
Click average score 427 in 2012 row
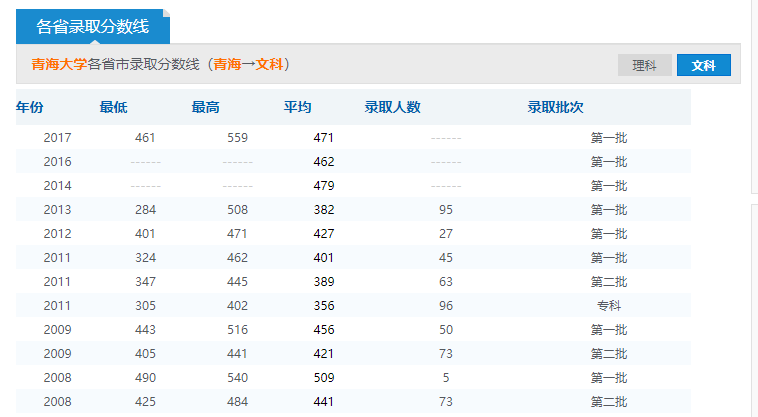tap(323, 234)
